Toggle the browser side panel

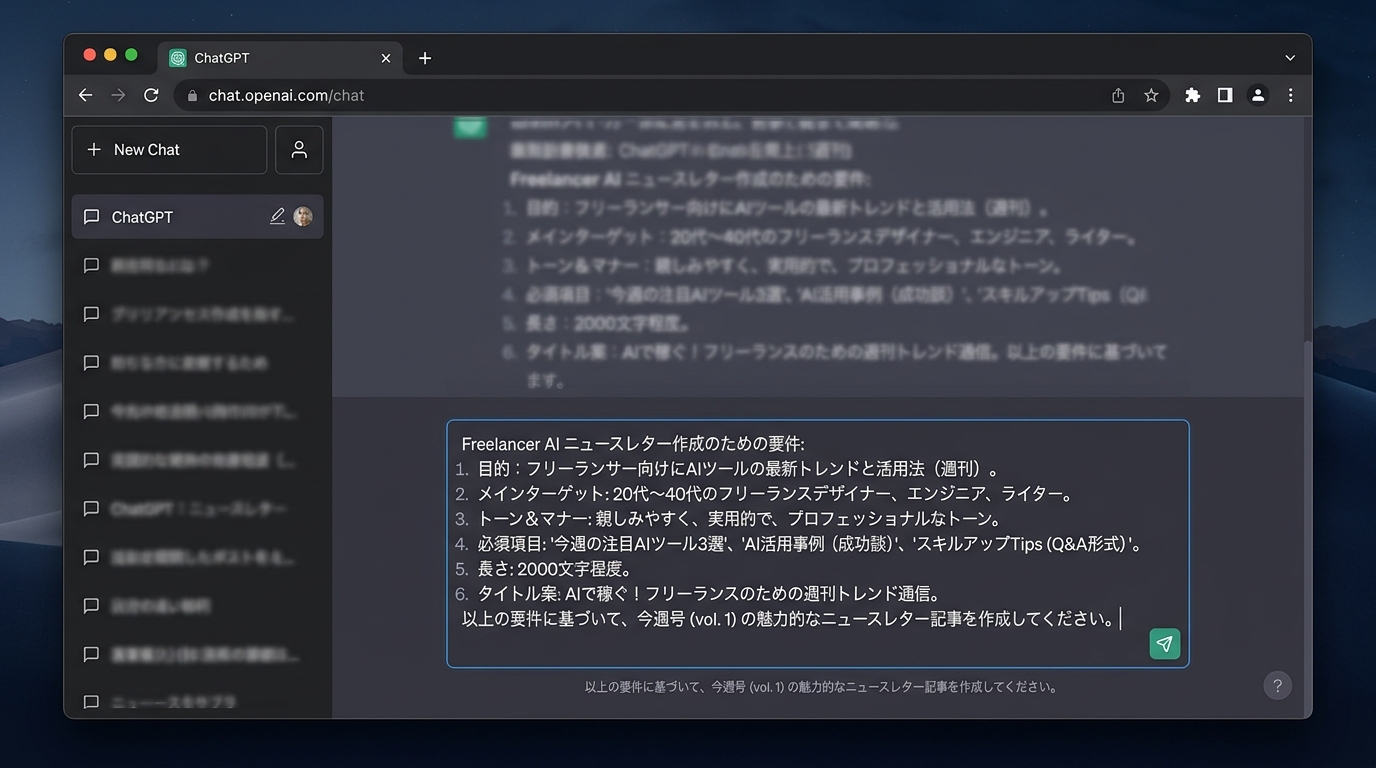(1225, 95)
